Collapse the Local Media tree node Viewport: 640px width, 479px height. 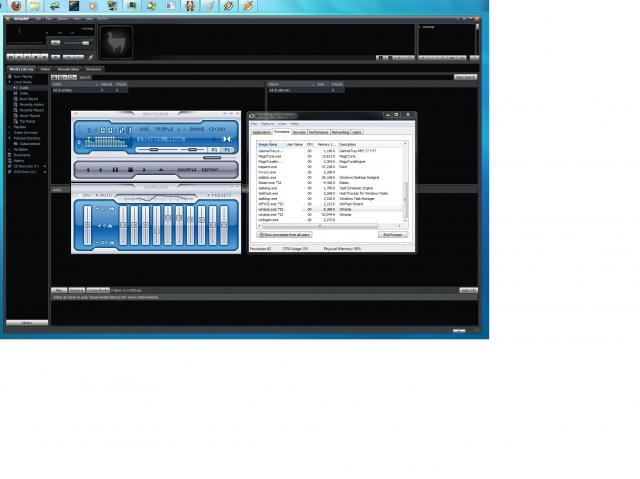tap(9, 82)
